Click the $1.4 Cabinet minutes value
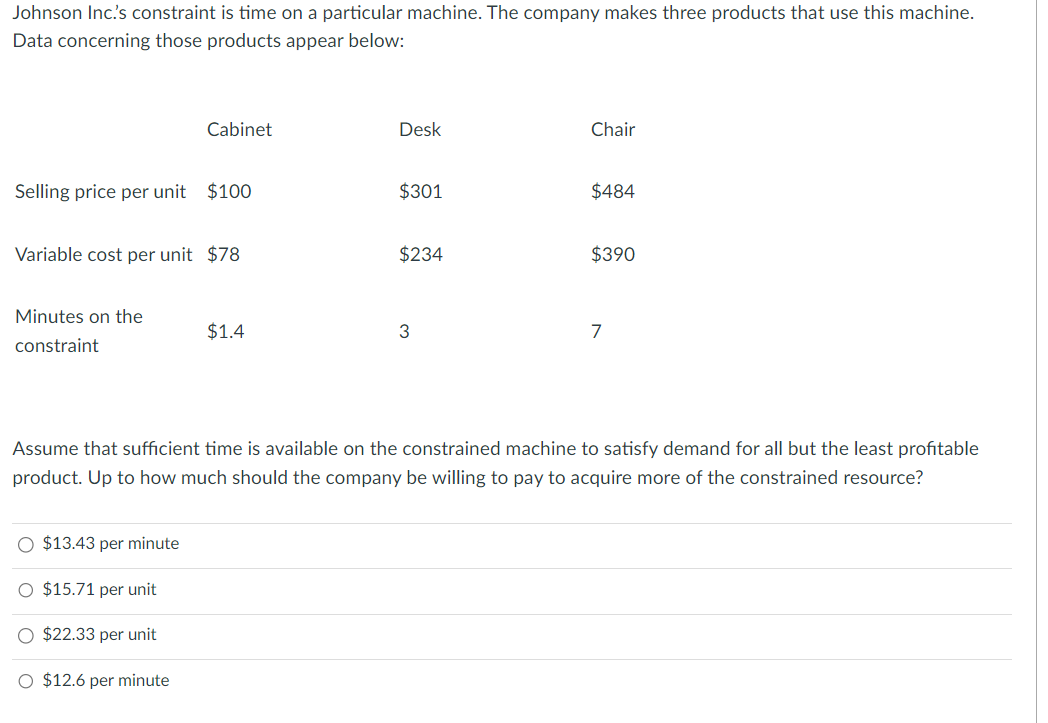 coord(224,330)
